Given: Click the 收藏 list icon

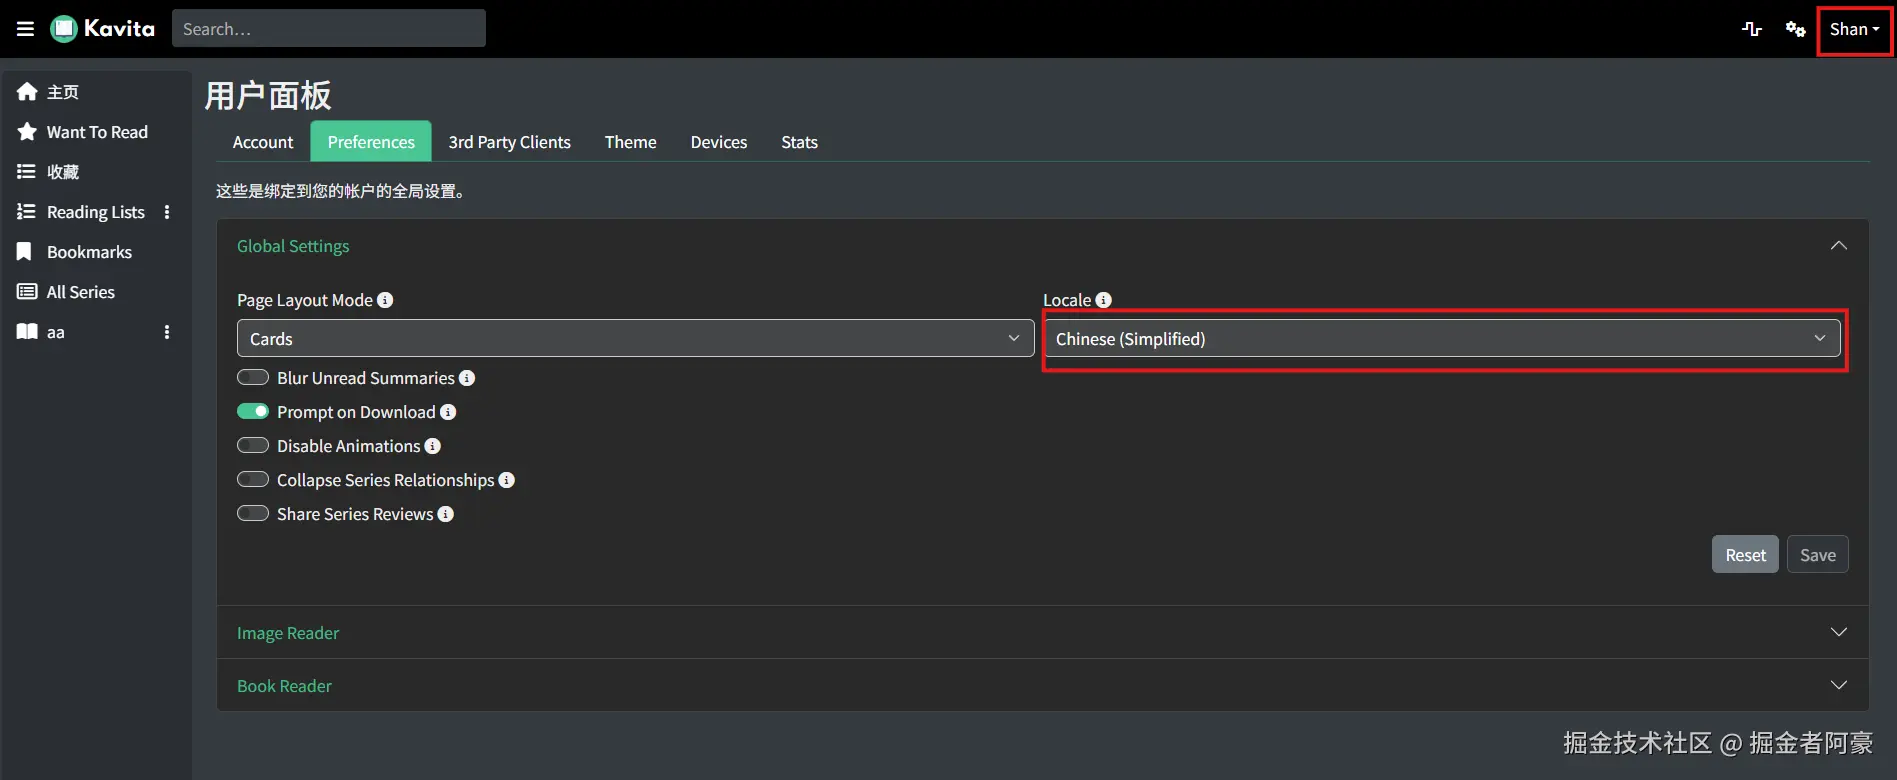Looking at the screenshot, I should pyautogui.click(x=27, y=172).
